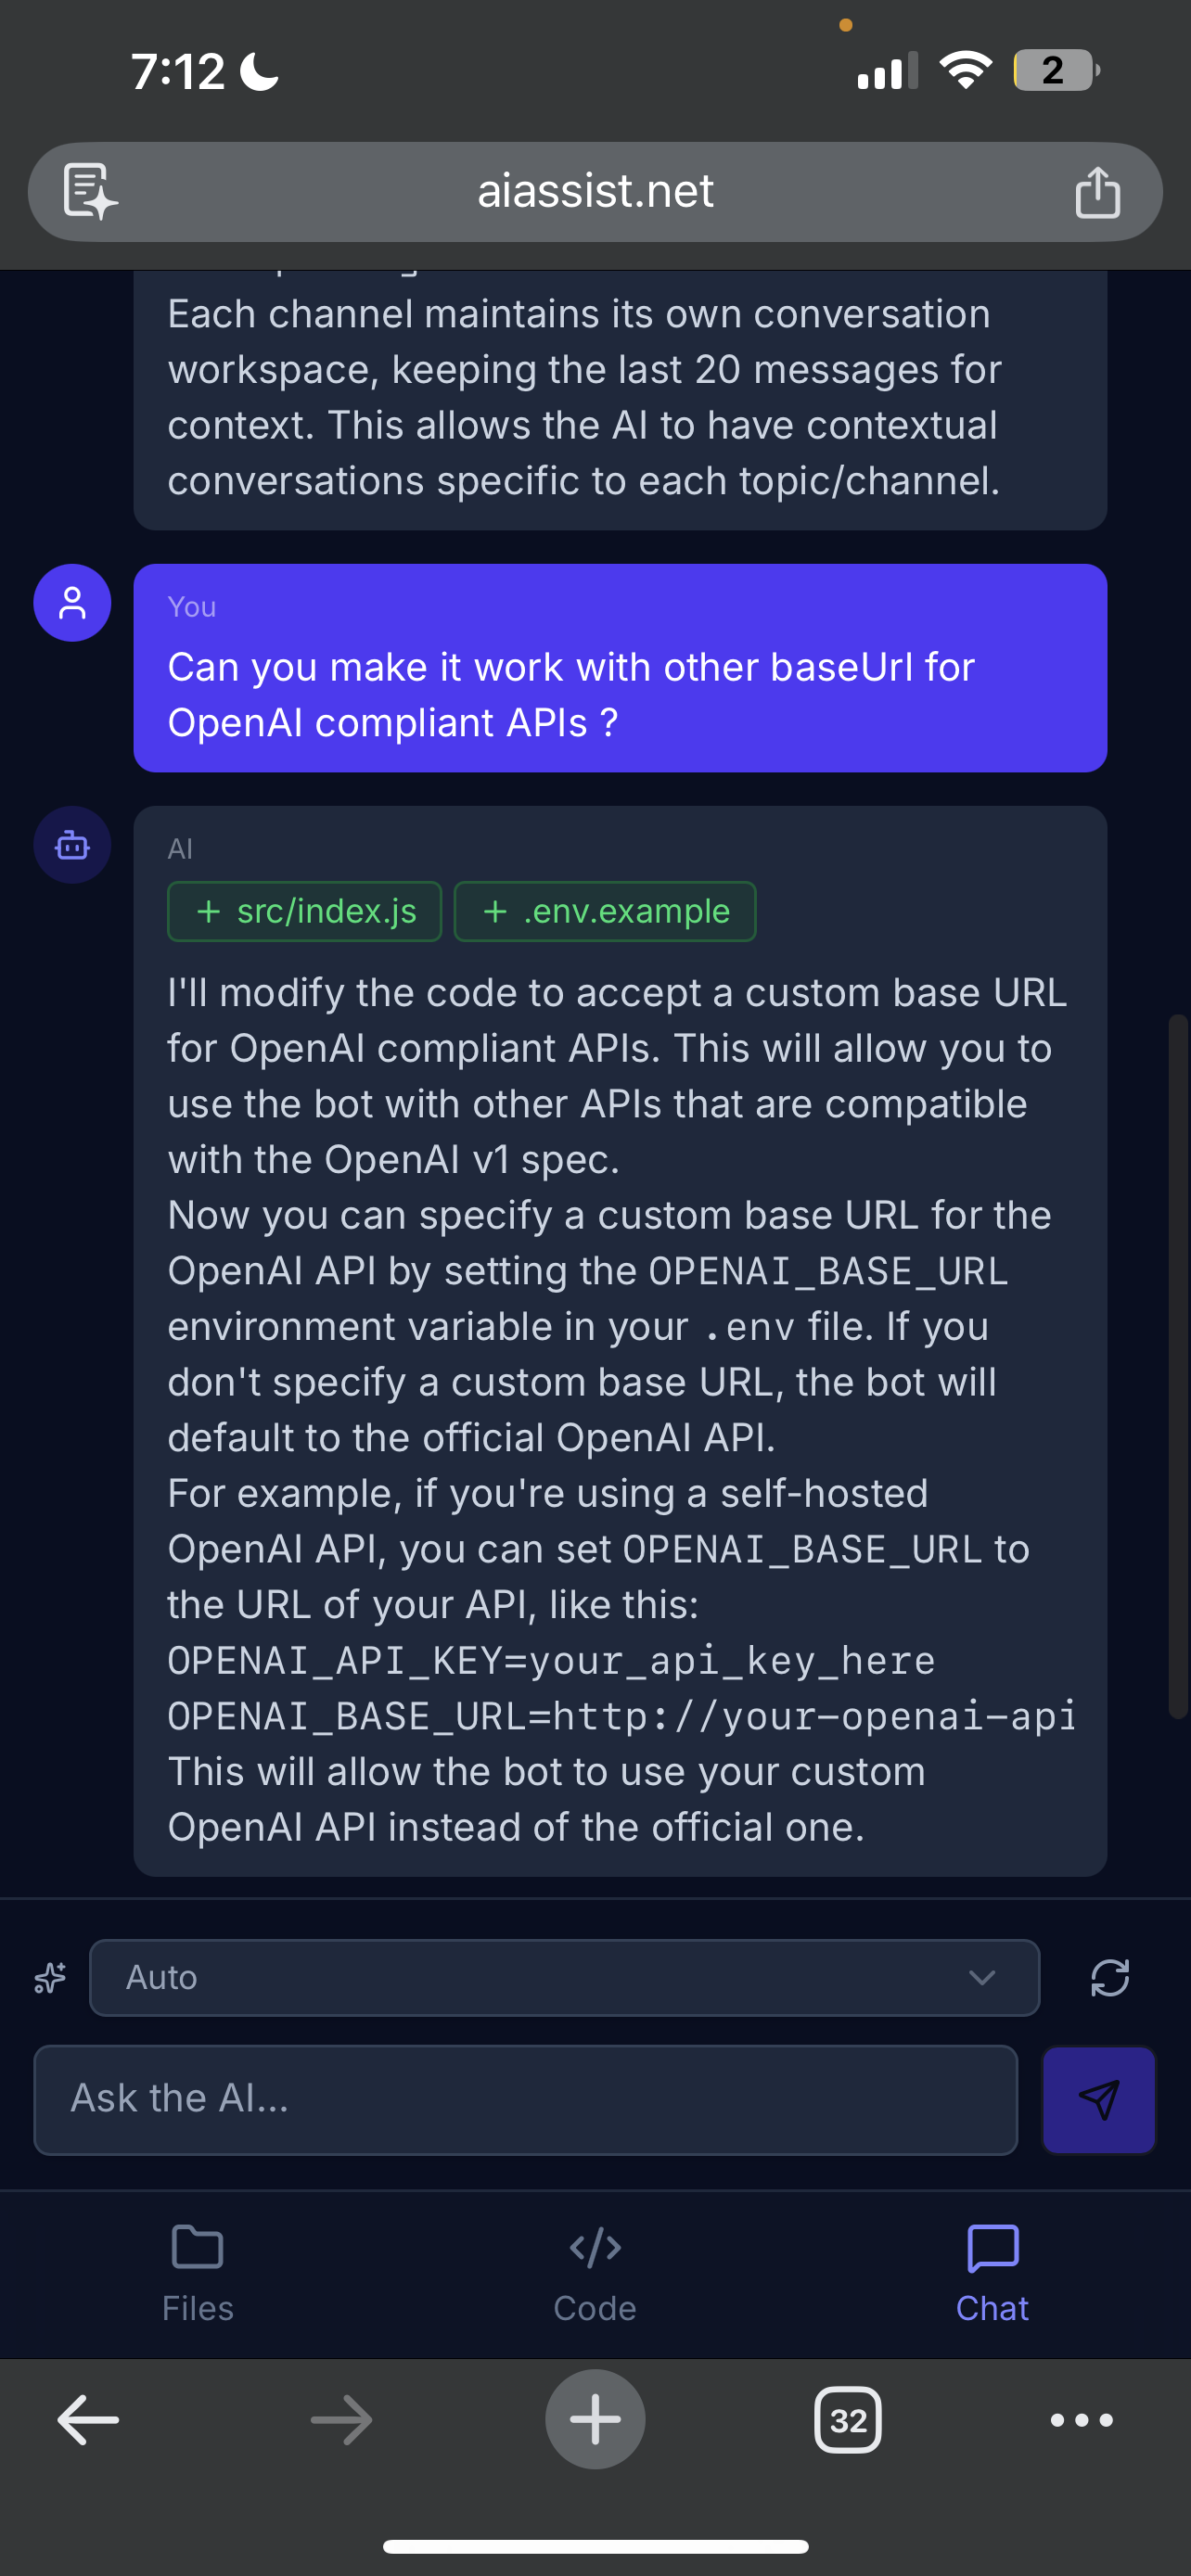Tap the user avatar icon
Image resolution: width=1191 pixels, height=2576 pixels.
72,602
